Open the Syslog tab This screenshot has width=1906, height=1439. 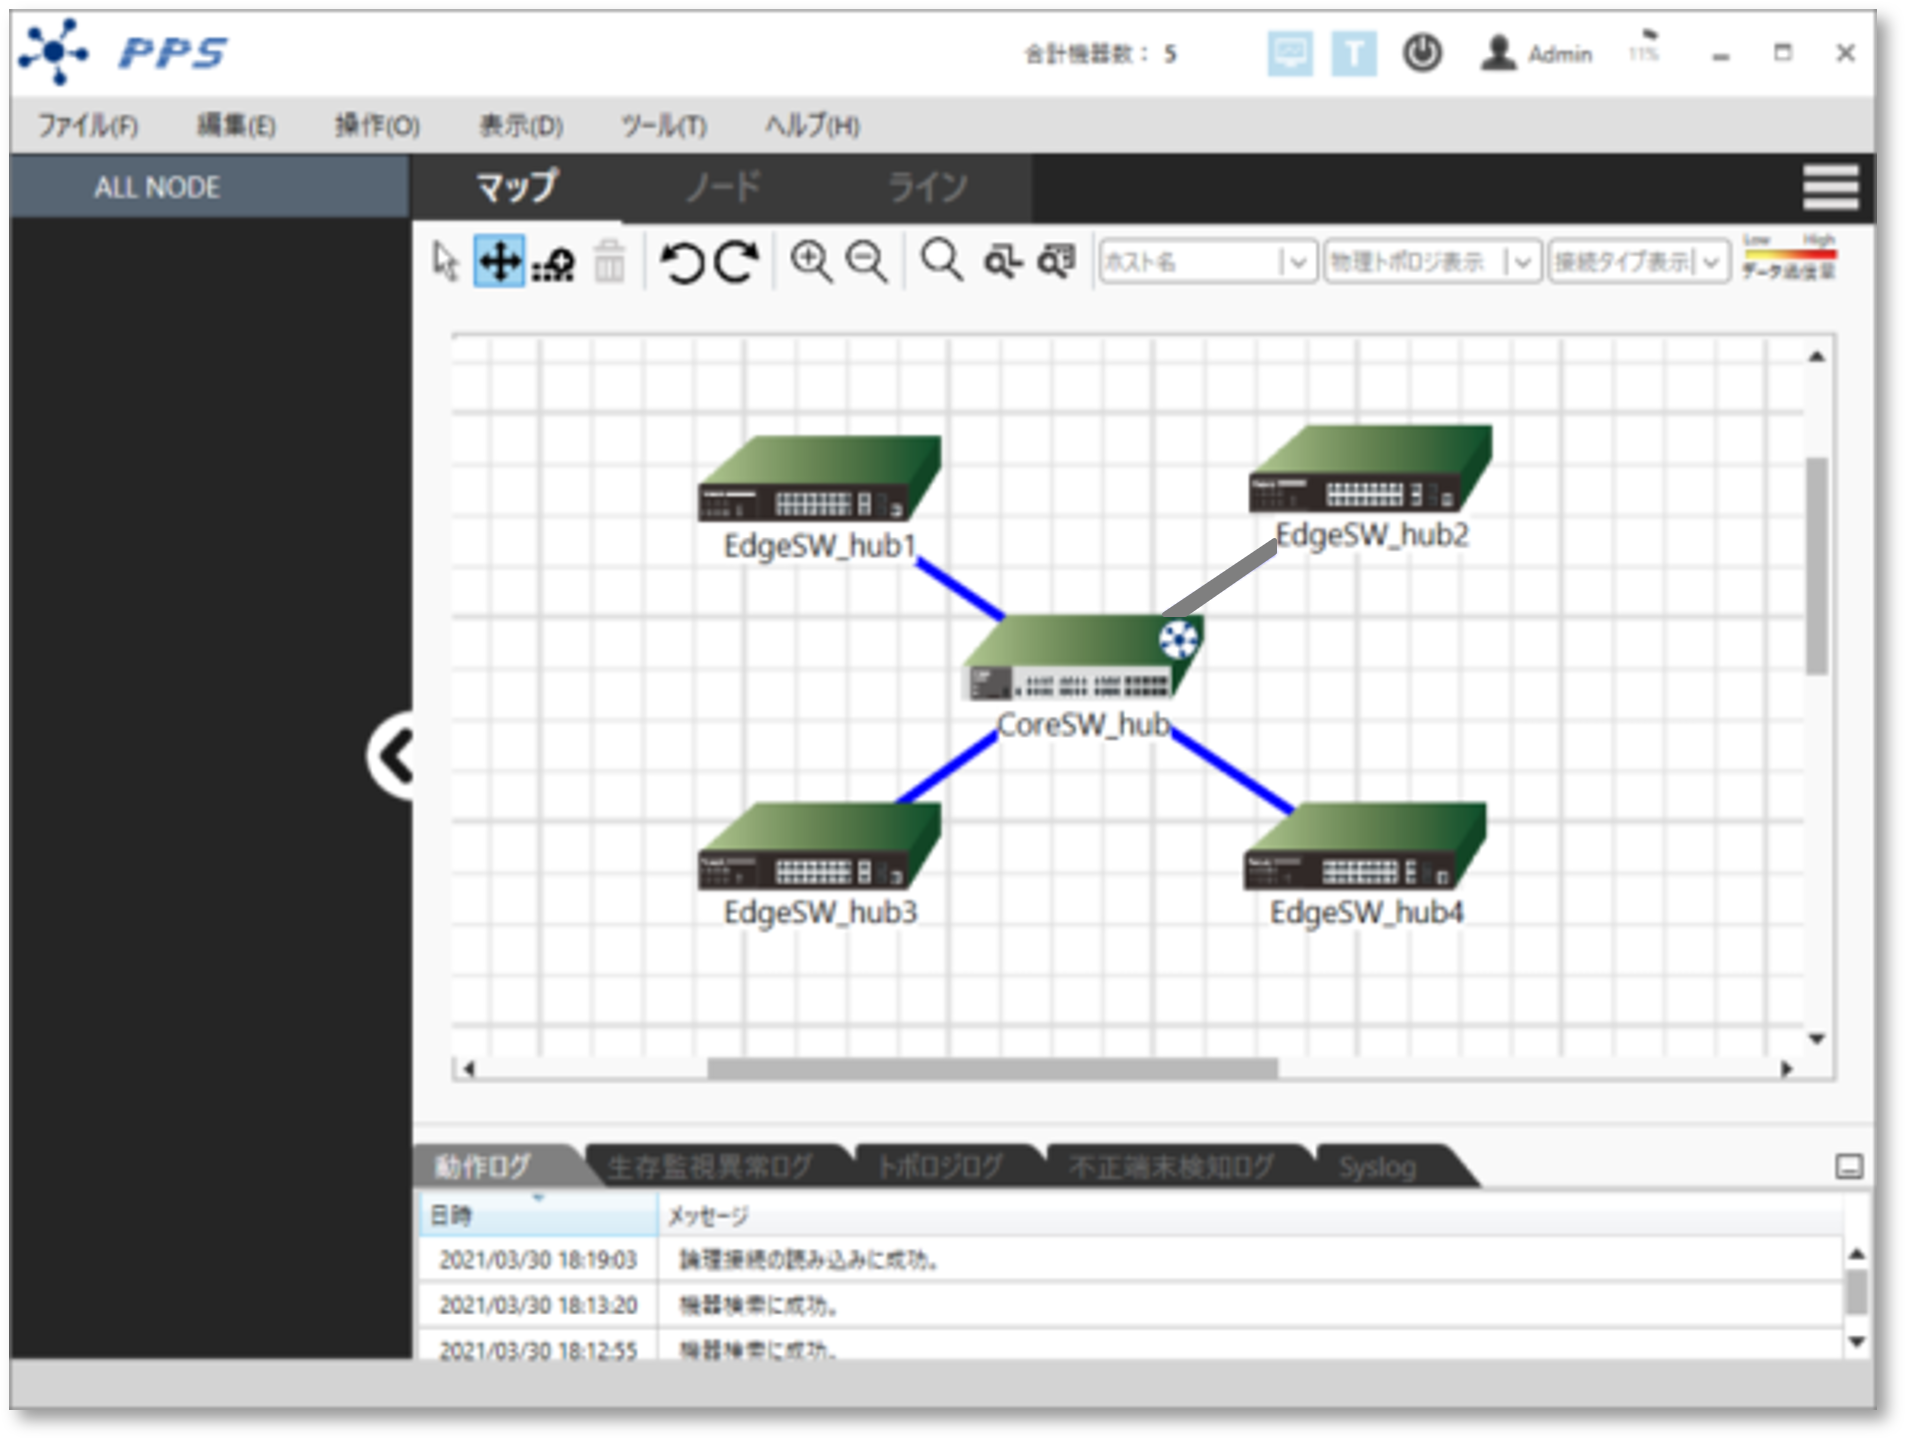pyautogui.click(x=1378, y=1166)
